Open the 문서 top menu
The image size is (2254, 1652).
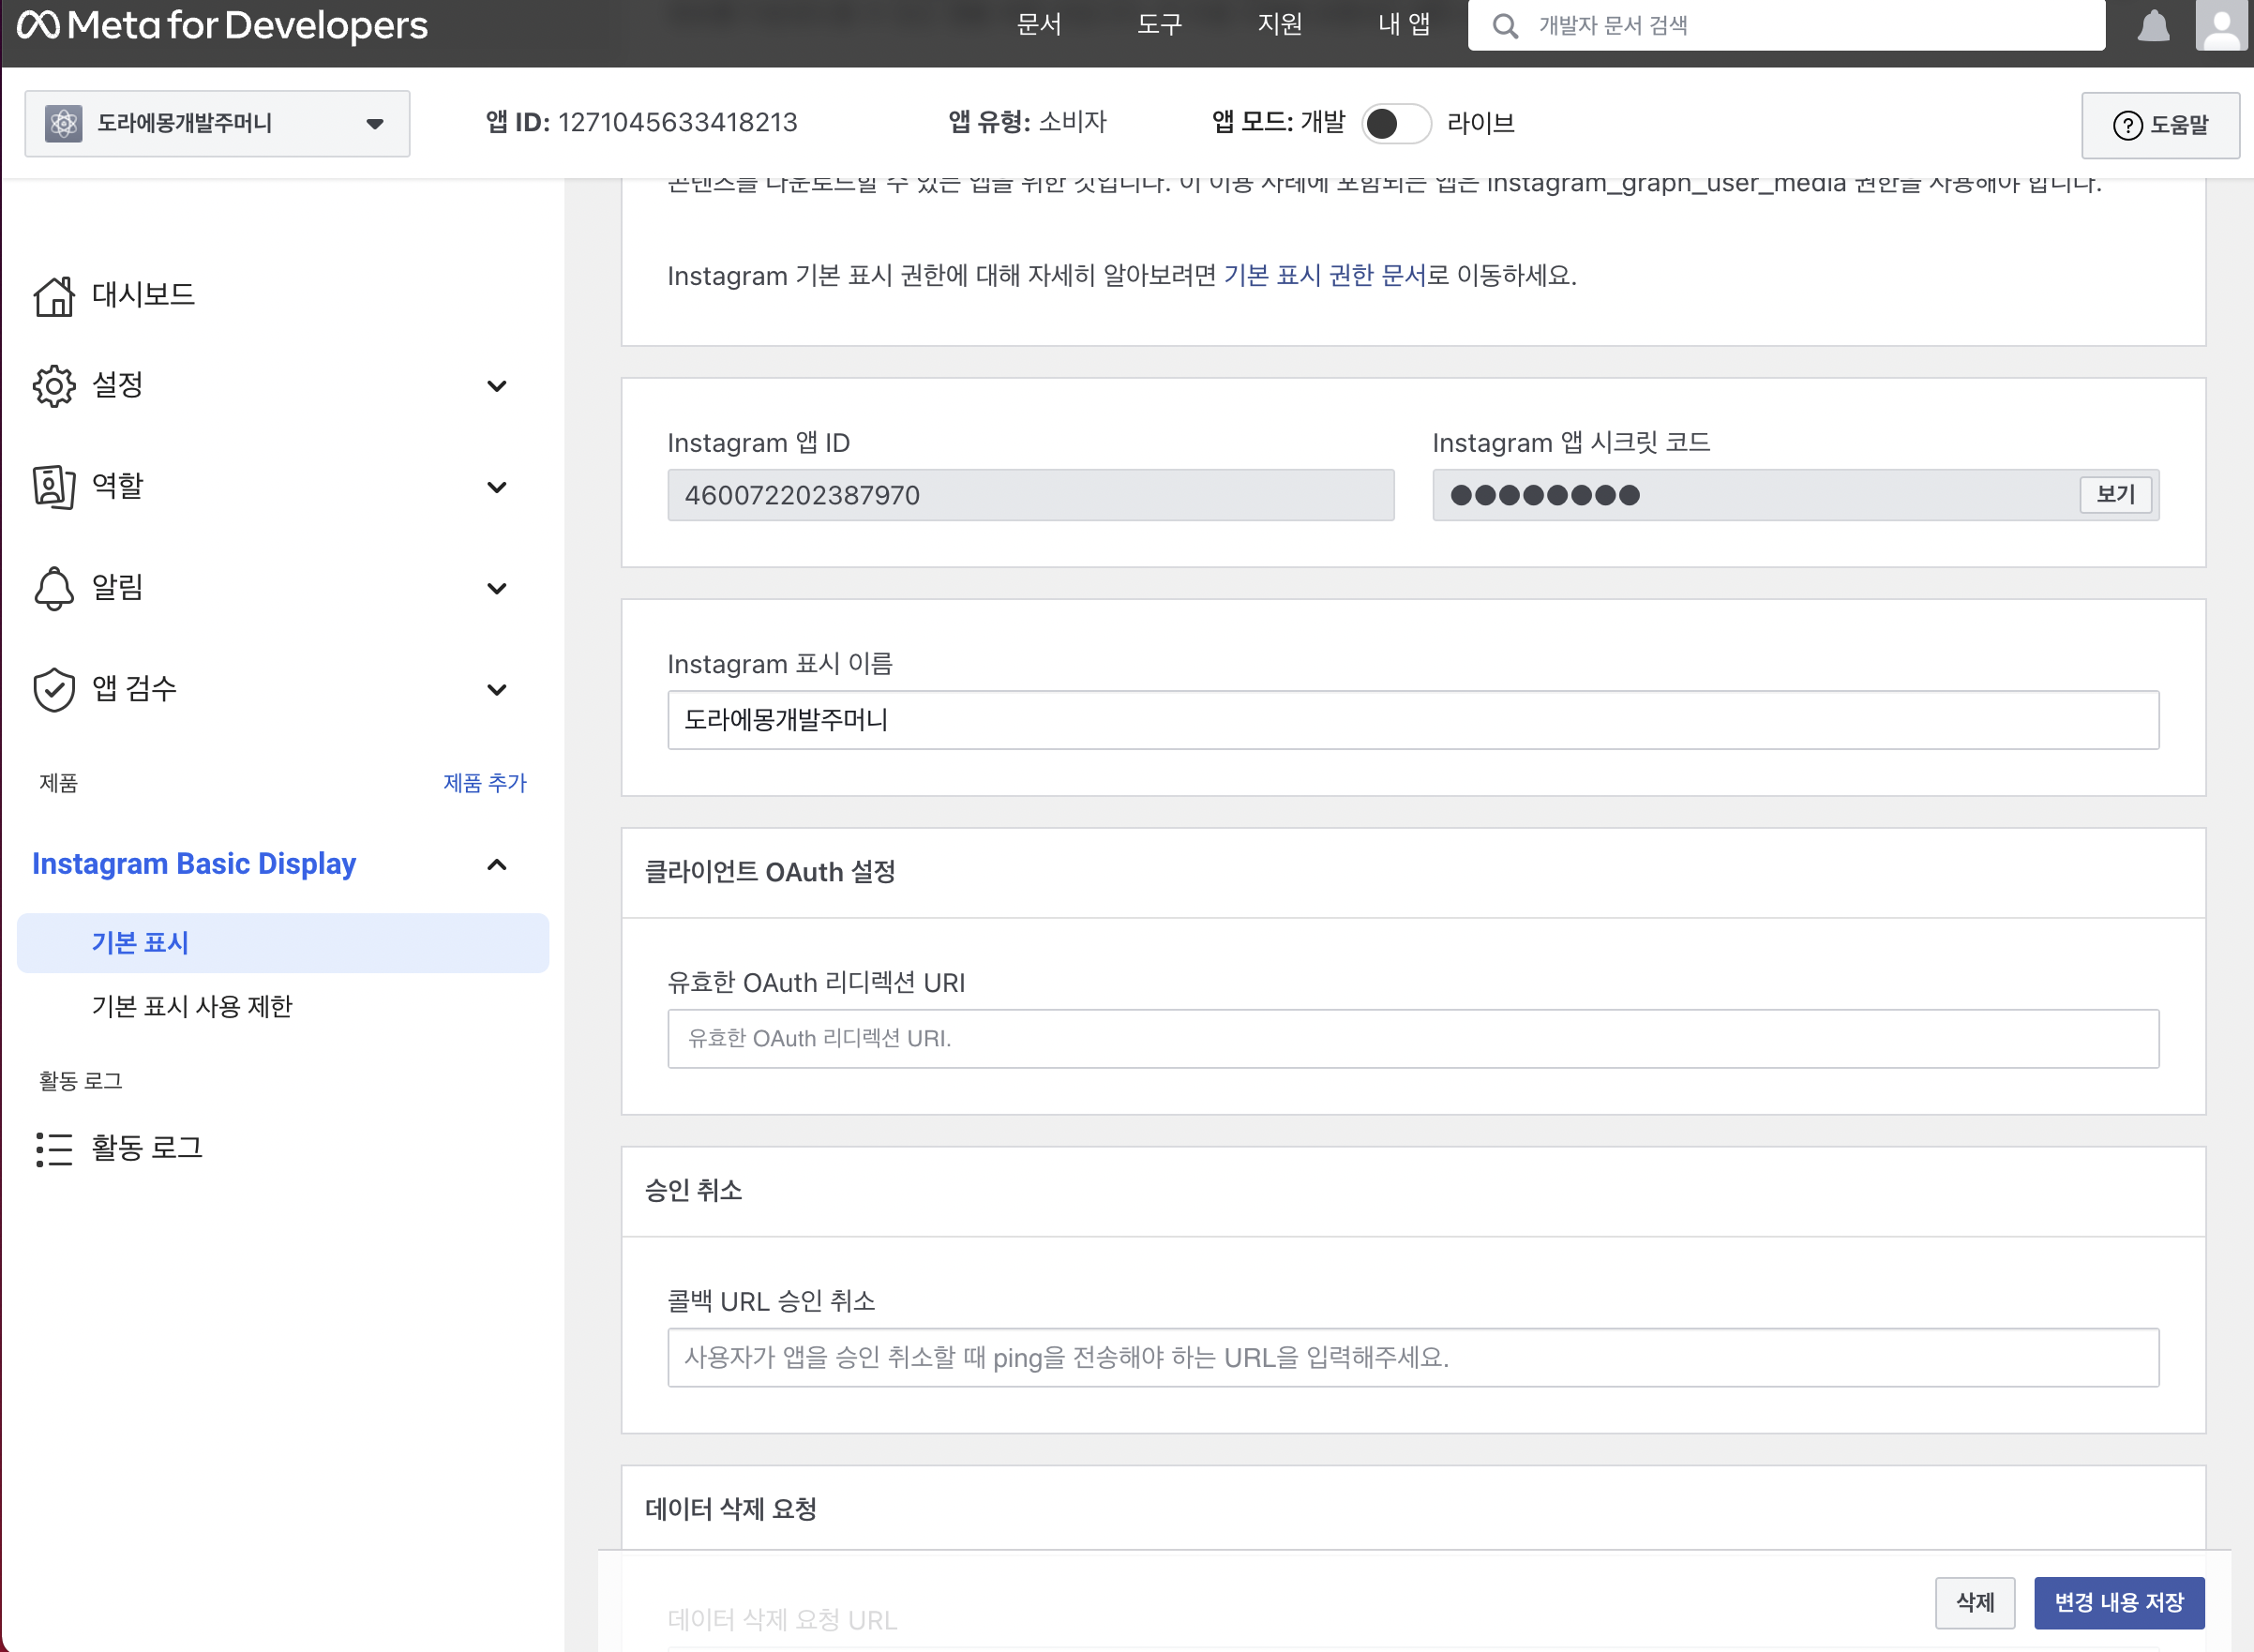tap(1038, 24)
